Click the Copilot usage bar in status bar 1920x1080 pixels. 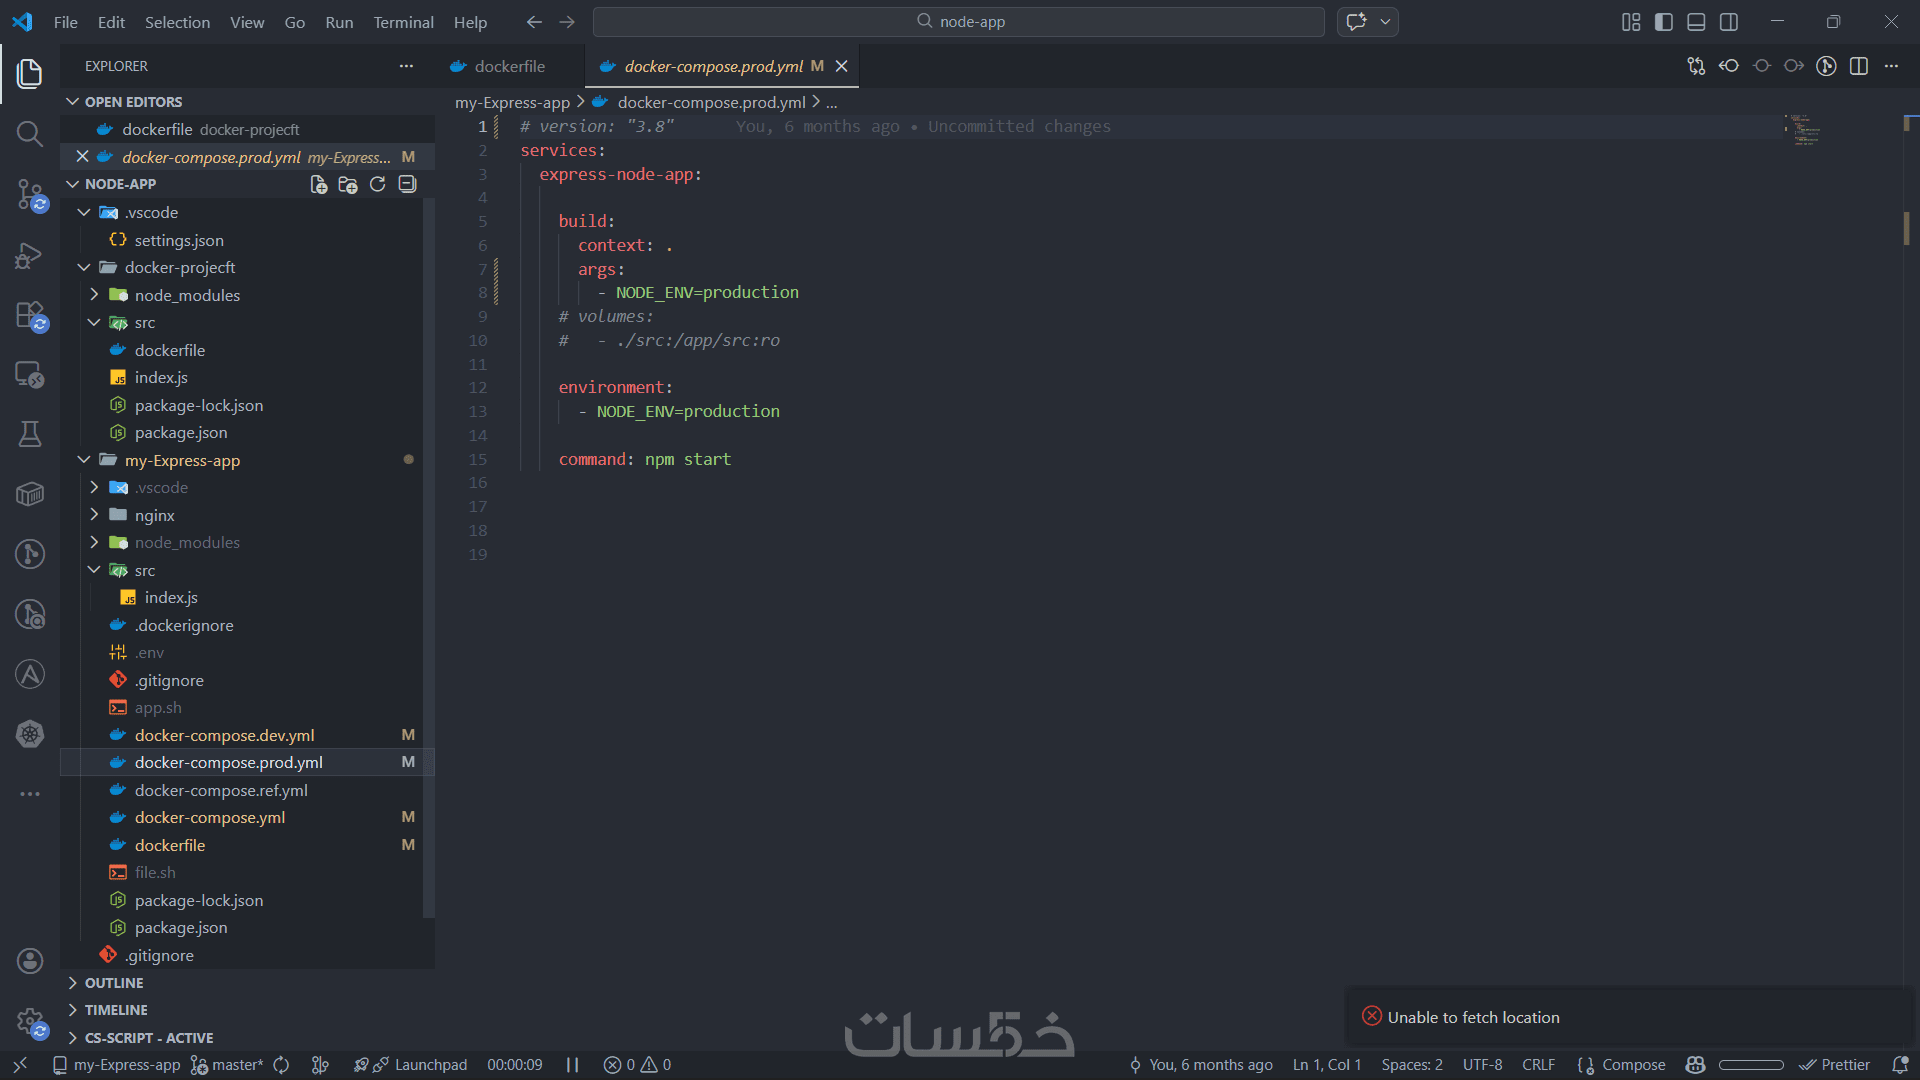click(1750, 1065)
